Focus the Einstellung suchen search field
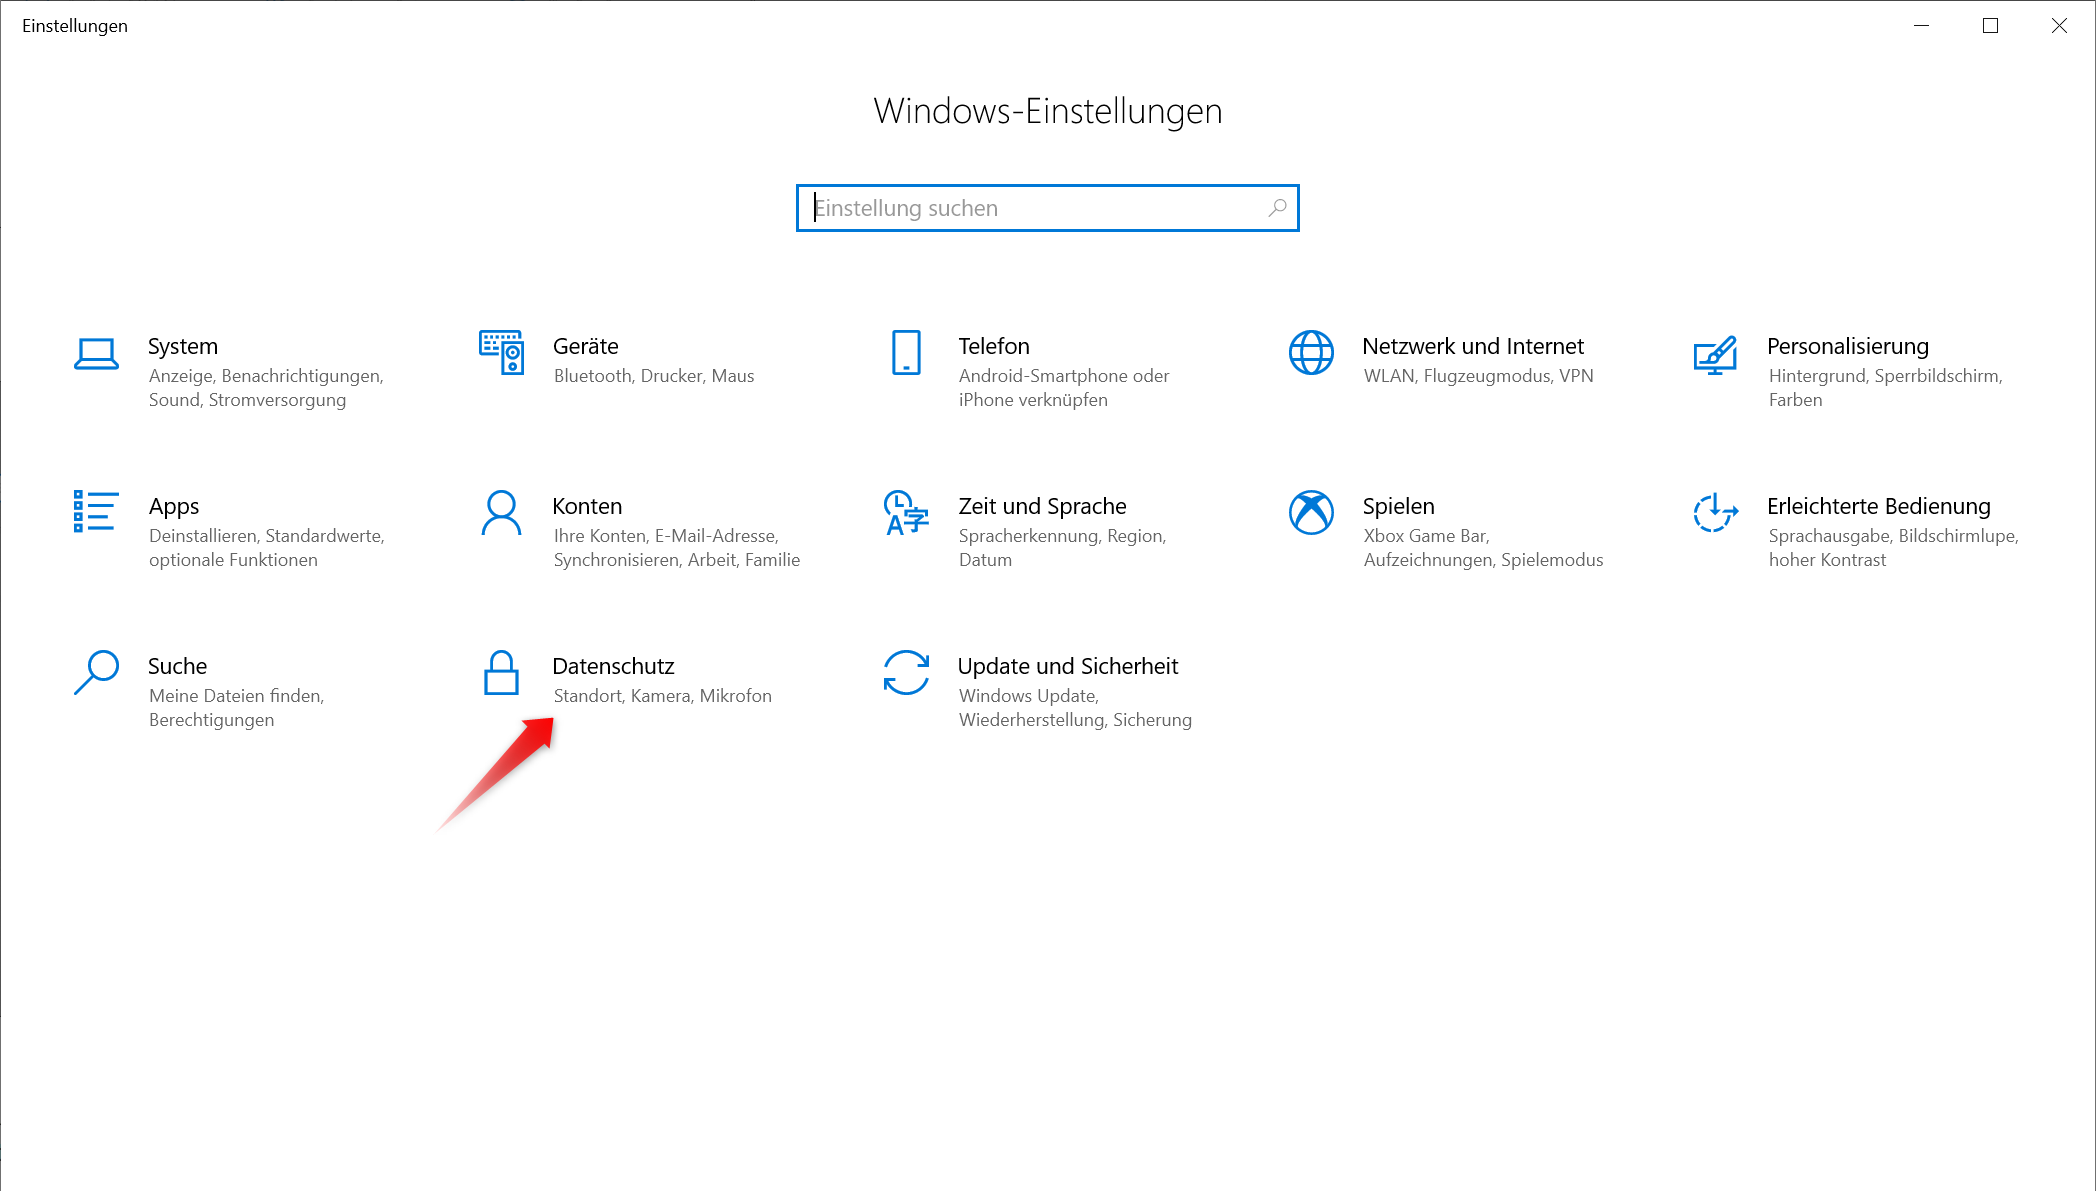This screenshot has height=1191, width=2096. click(x=1047, y=208)
